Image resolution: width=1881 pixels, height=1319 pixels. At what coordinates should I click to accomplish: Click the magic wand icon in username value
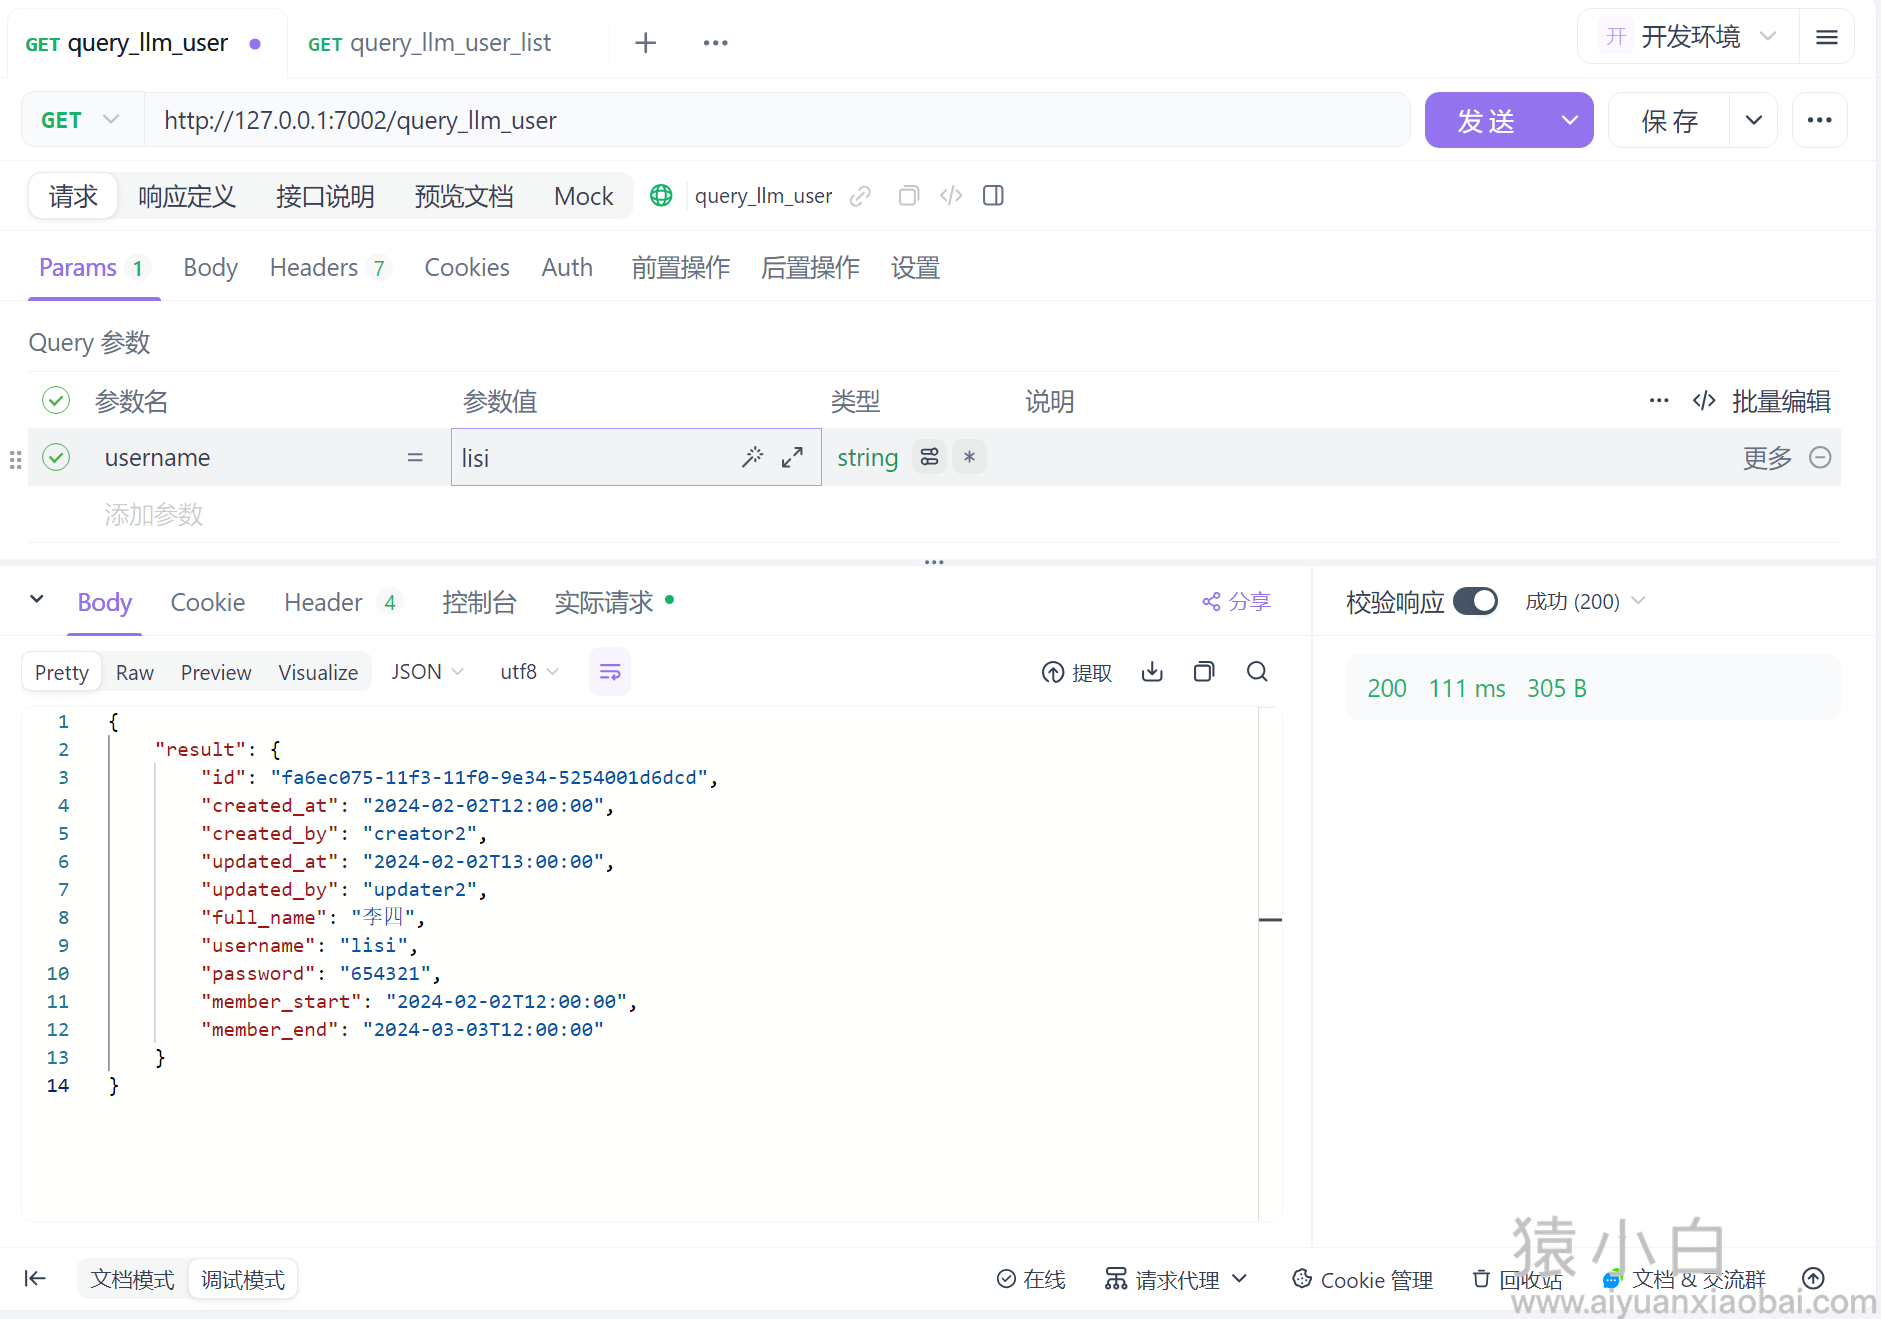[x=752, y=457]
